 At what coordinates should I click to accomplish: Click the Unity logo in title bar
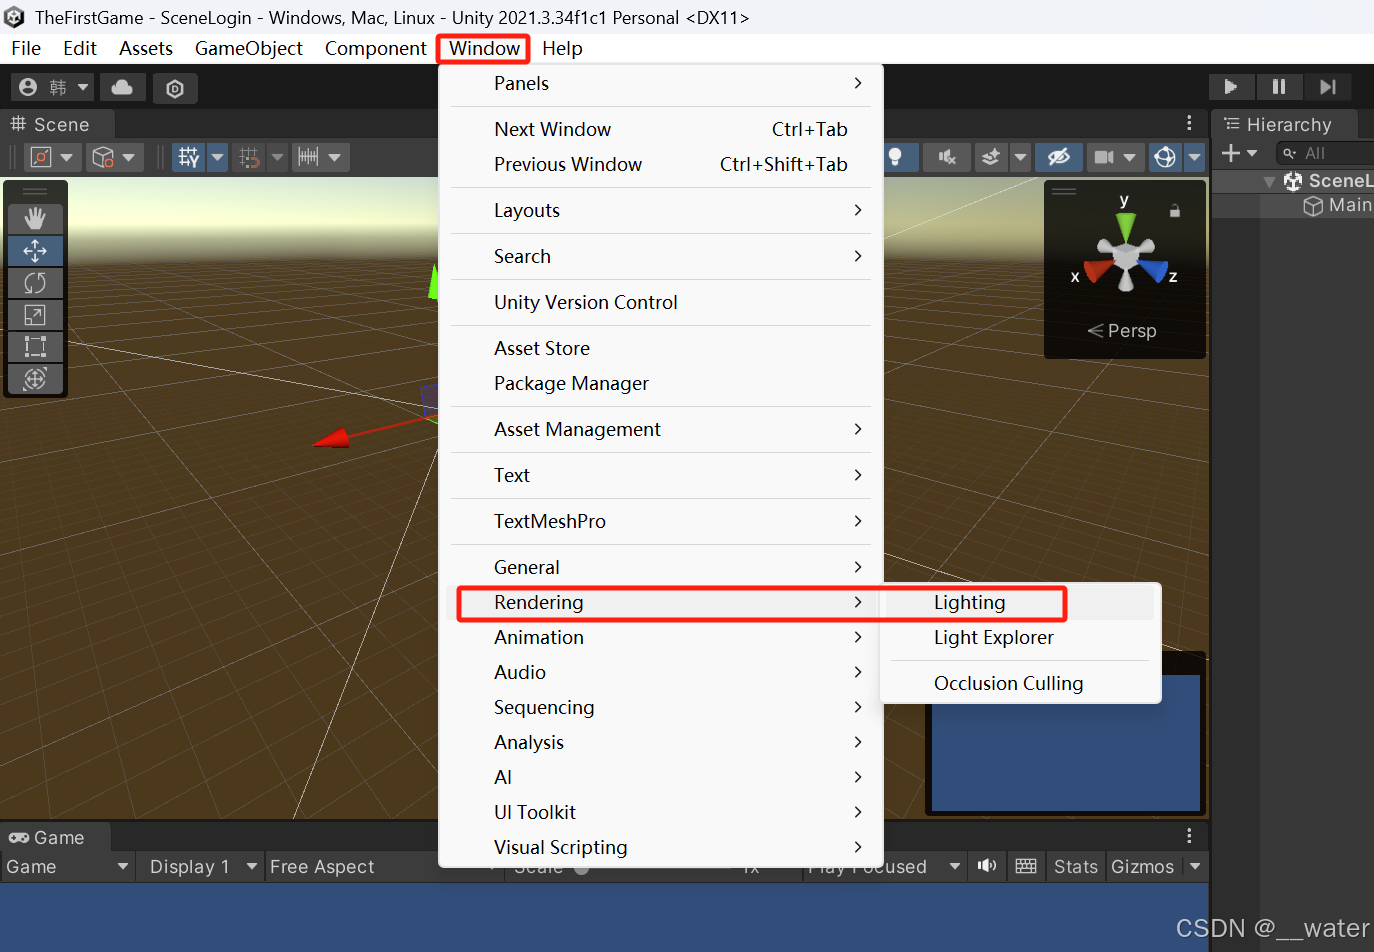(x=14, y=17)
